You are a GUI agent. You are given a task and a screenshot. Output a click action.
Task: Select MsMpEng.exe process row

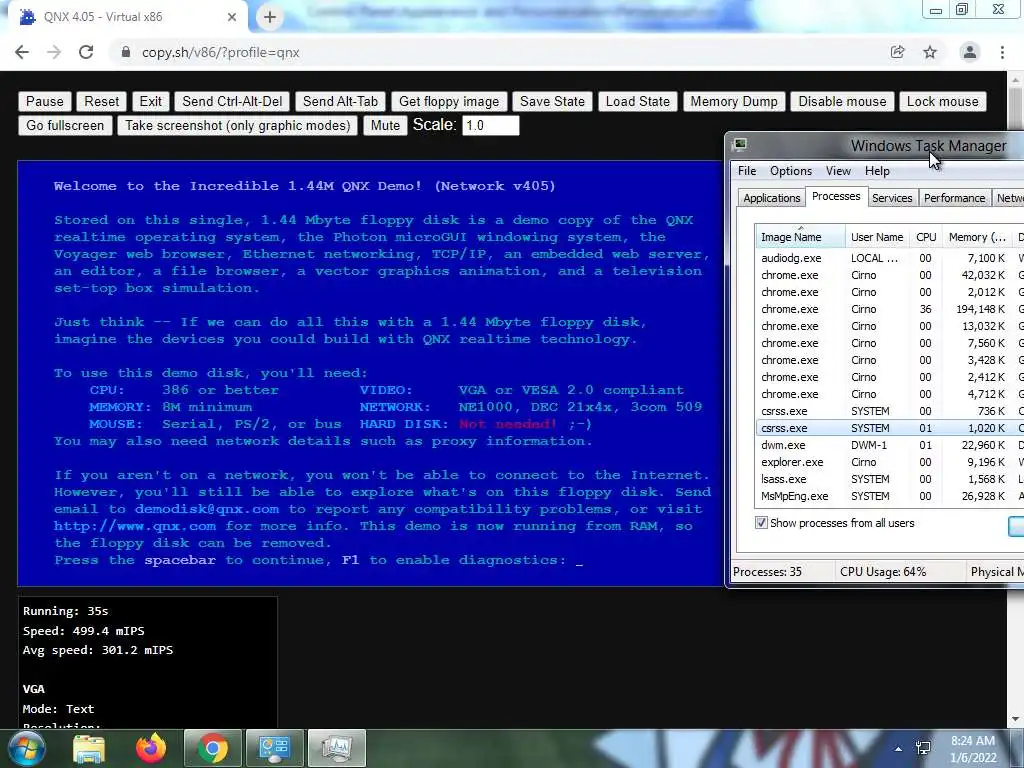pos(889,496)
